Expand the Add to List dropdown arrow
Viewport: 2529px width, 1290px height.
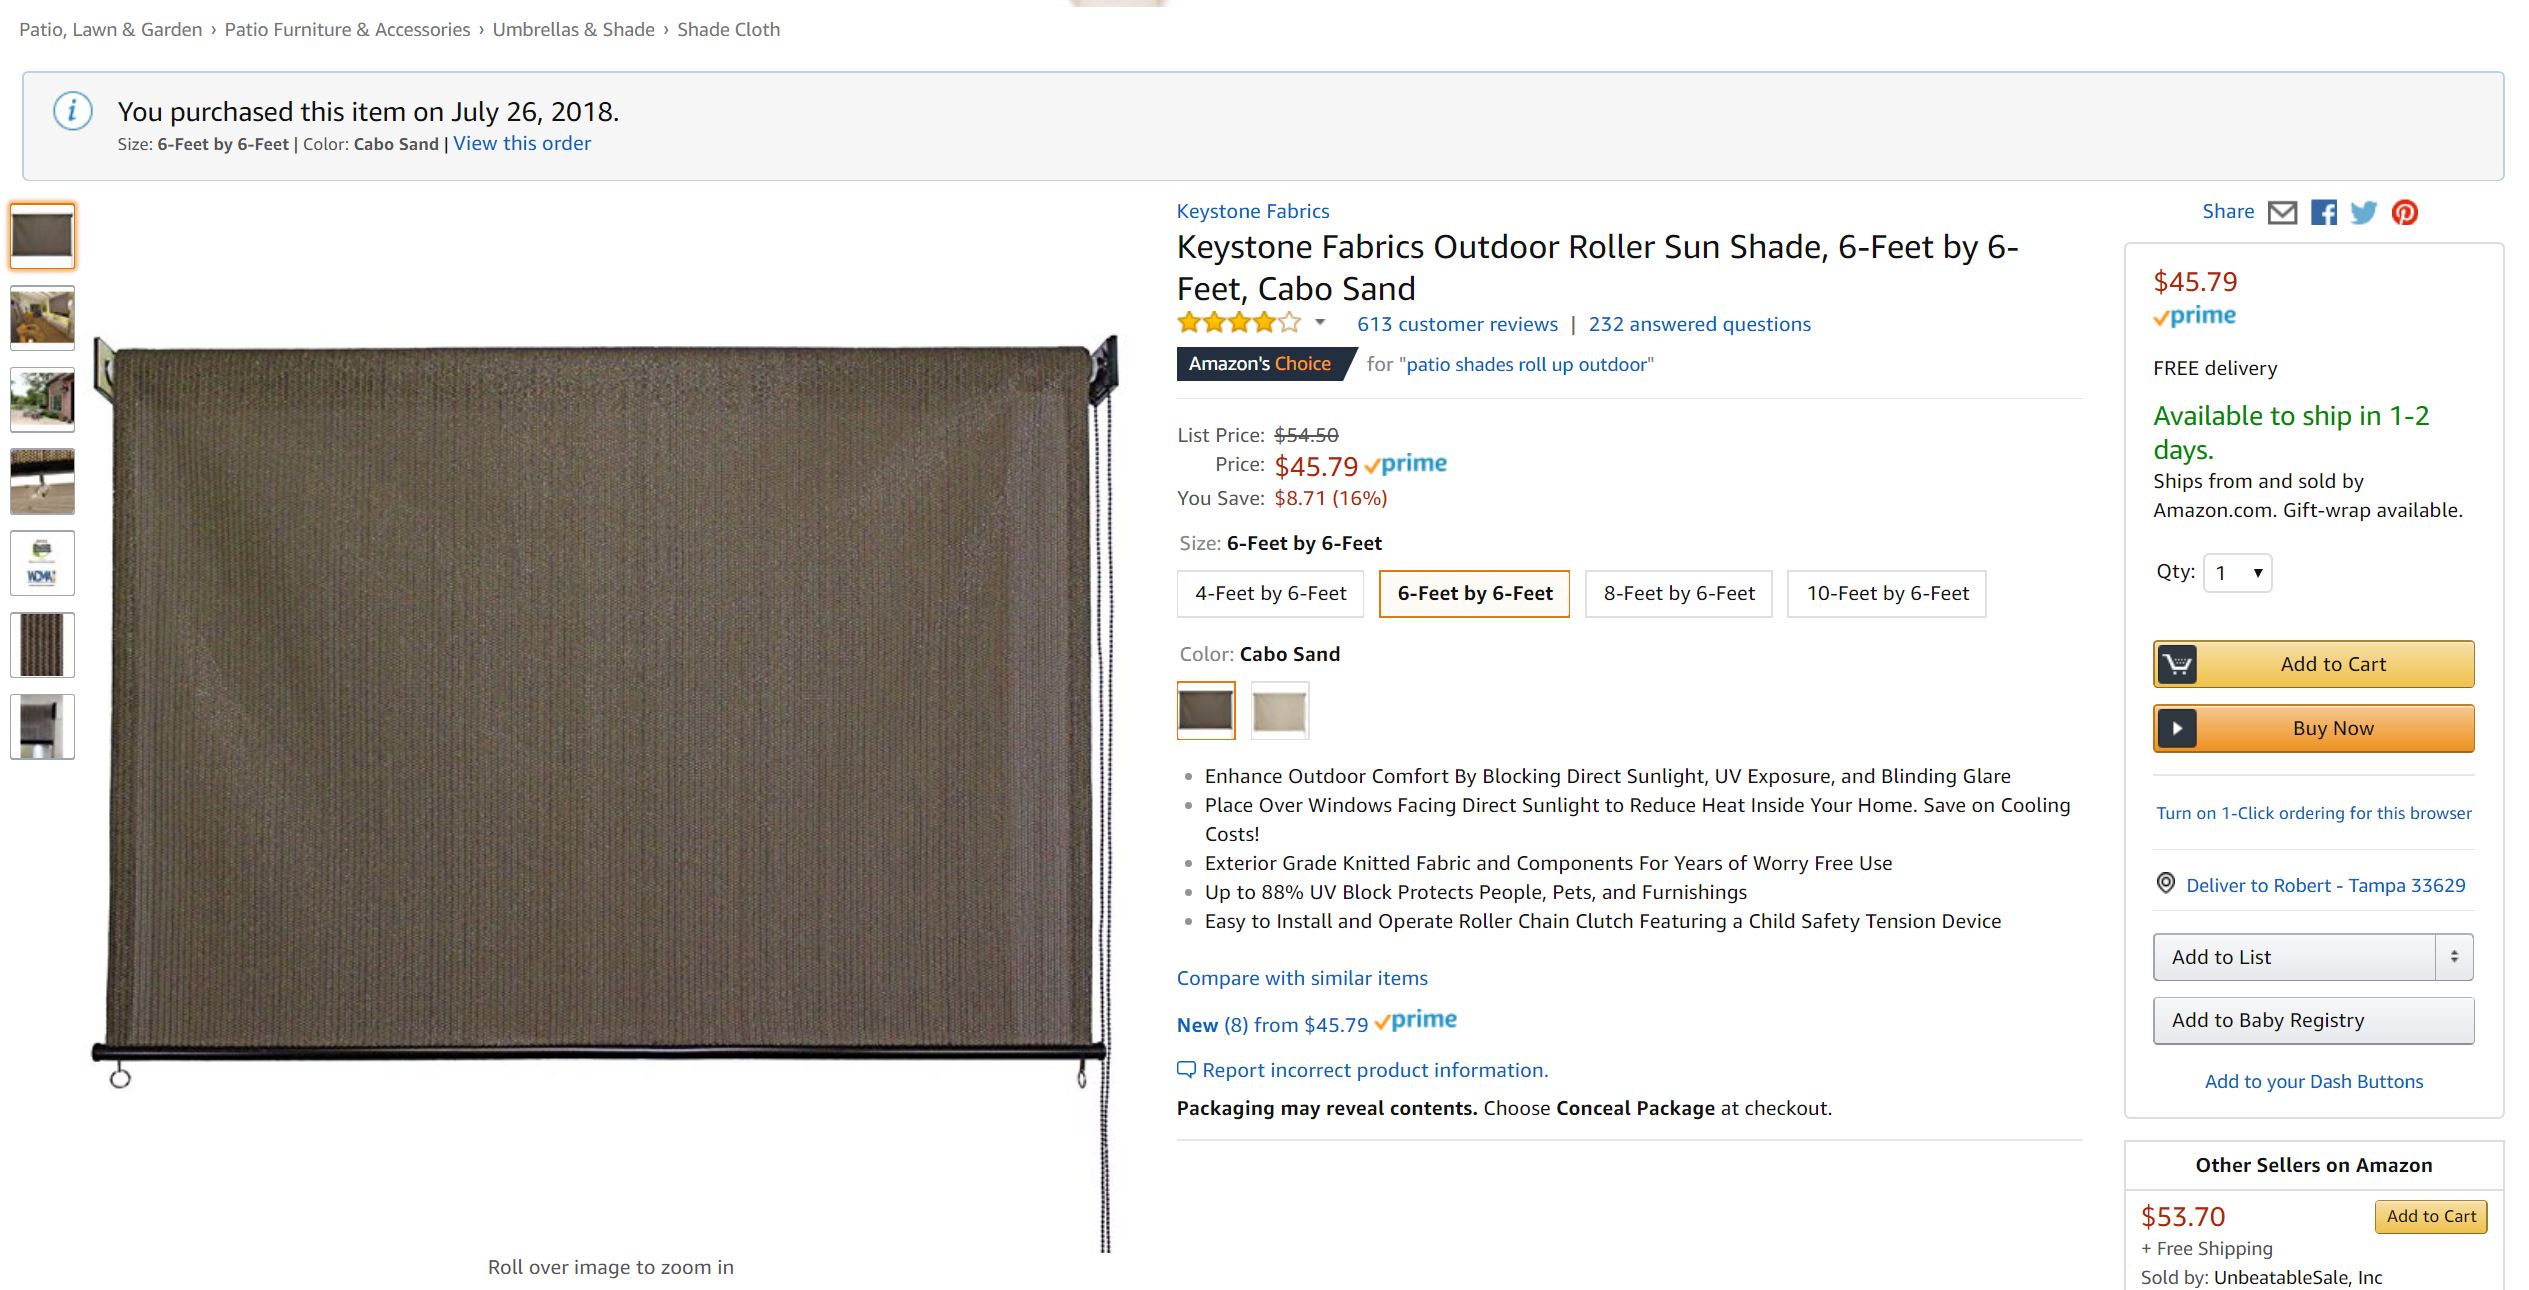tap(2454, 957)
